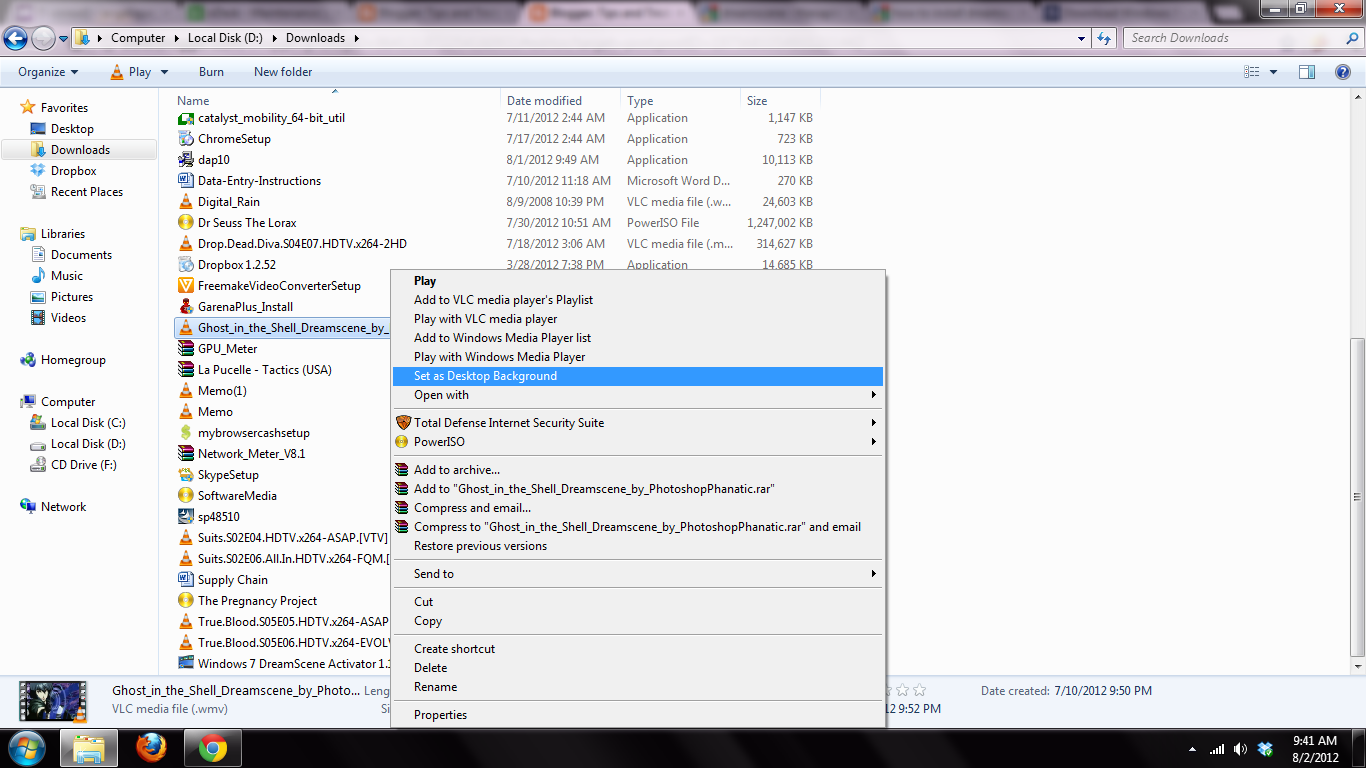
Task: Click the GPU_Meter archive icon
Action: pyautogui.click(x=185, y=349)
